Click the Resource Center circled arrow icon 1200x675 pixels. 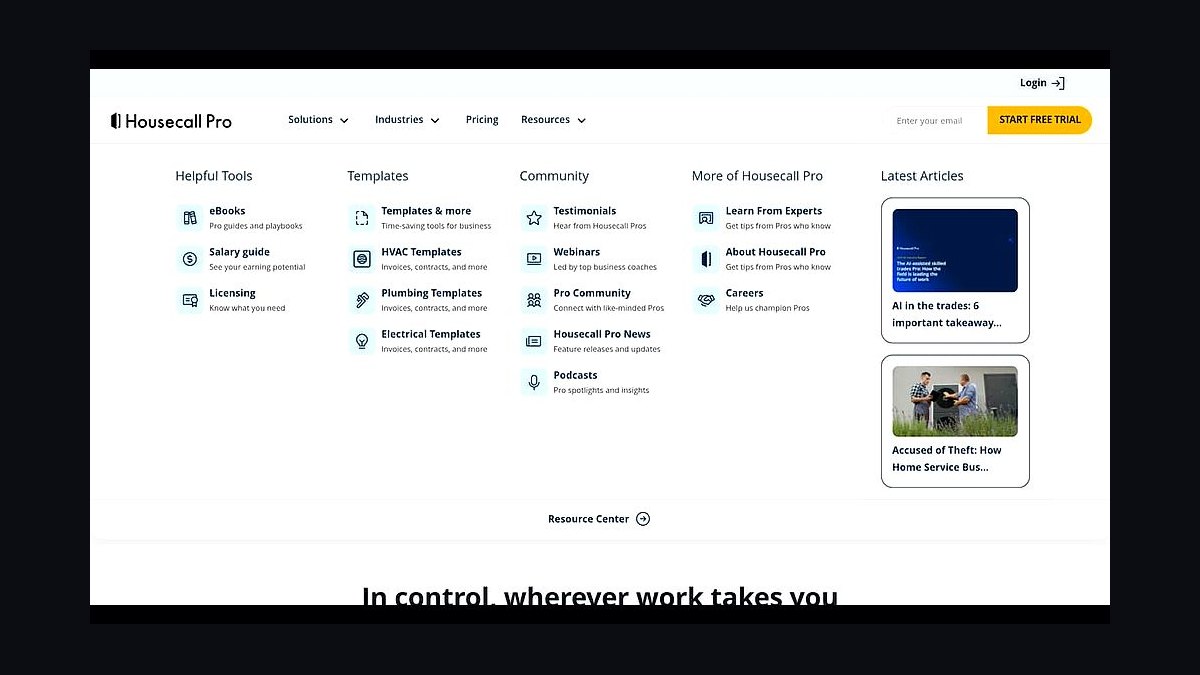(643, 519)
